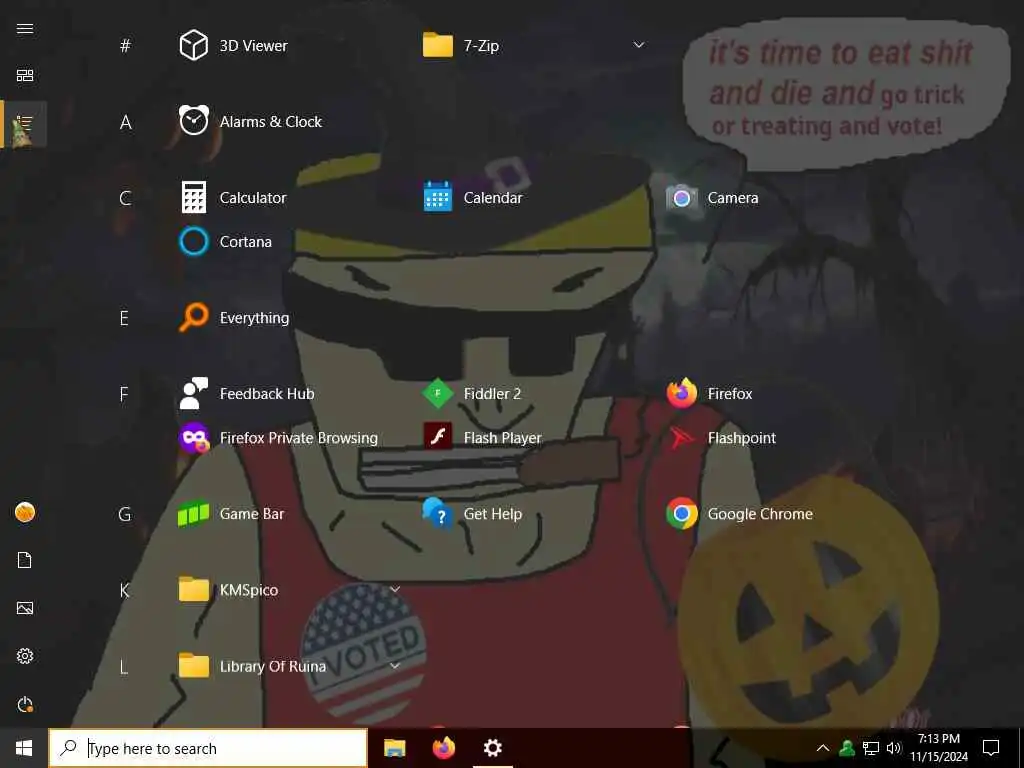Click the green user tray icon

pos(847,748)
